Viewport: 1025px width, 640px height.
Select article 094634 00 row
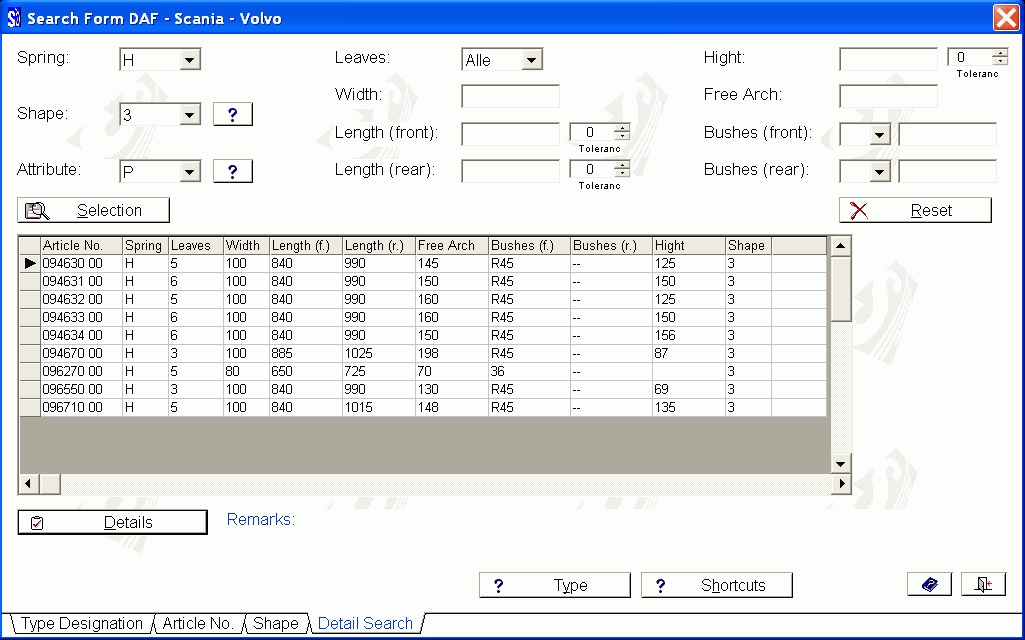click(423, 335)
